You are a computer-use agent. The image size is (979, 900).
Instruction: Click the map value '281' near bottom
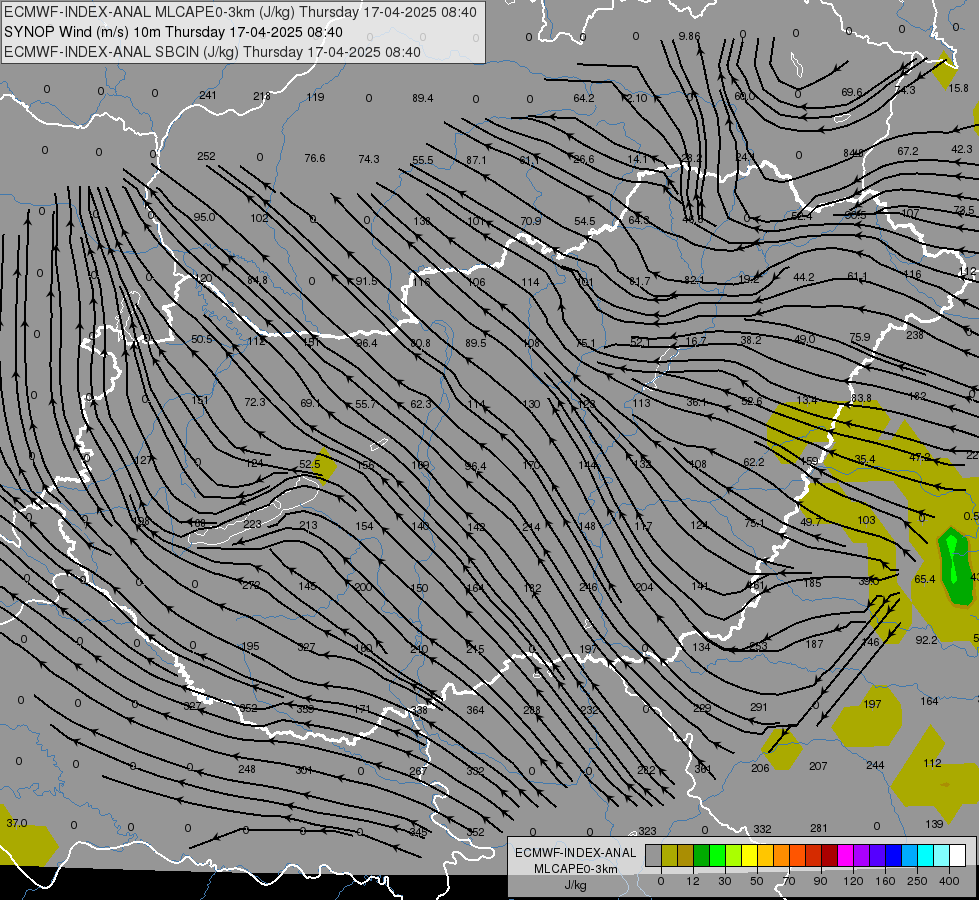point(819,828)
